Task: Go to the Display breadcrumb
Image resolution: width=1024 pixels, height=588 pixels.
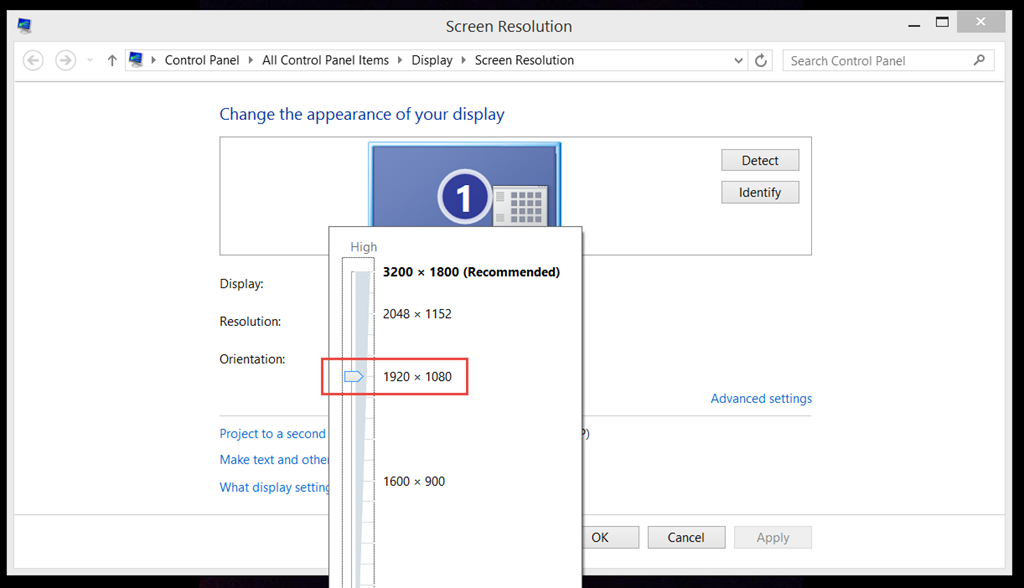Action: click(432, 60)
